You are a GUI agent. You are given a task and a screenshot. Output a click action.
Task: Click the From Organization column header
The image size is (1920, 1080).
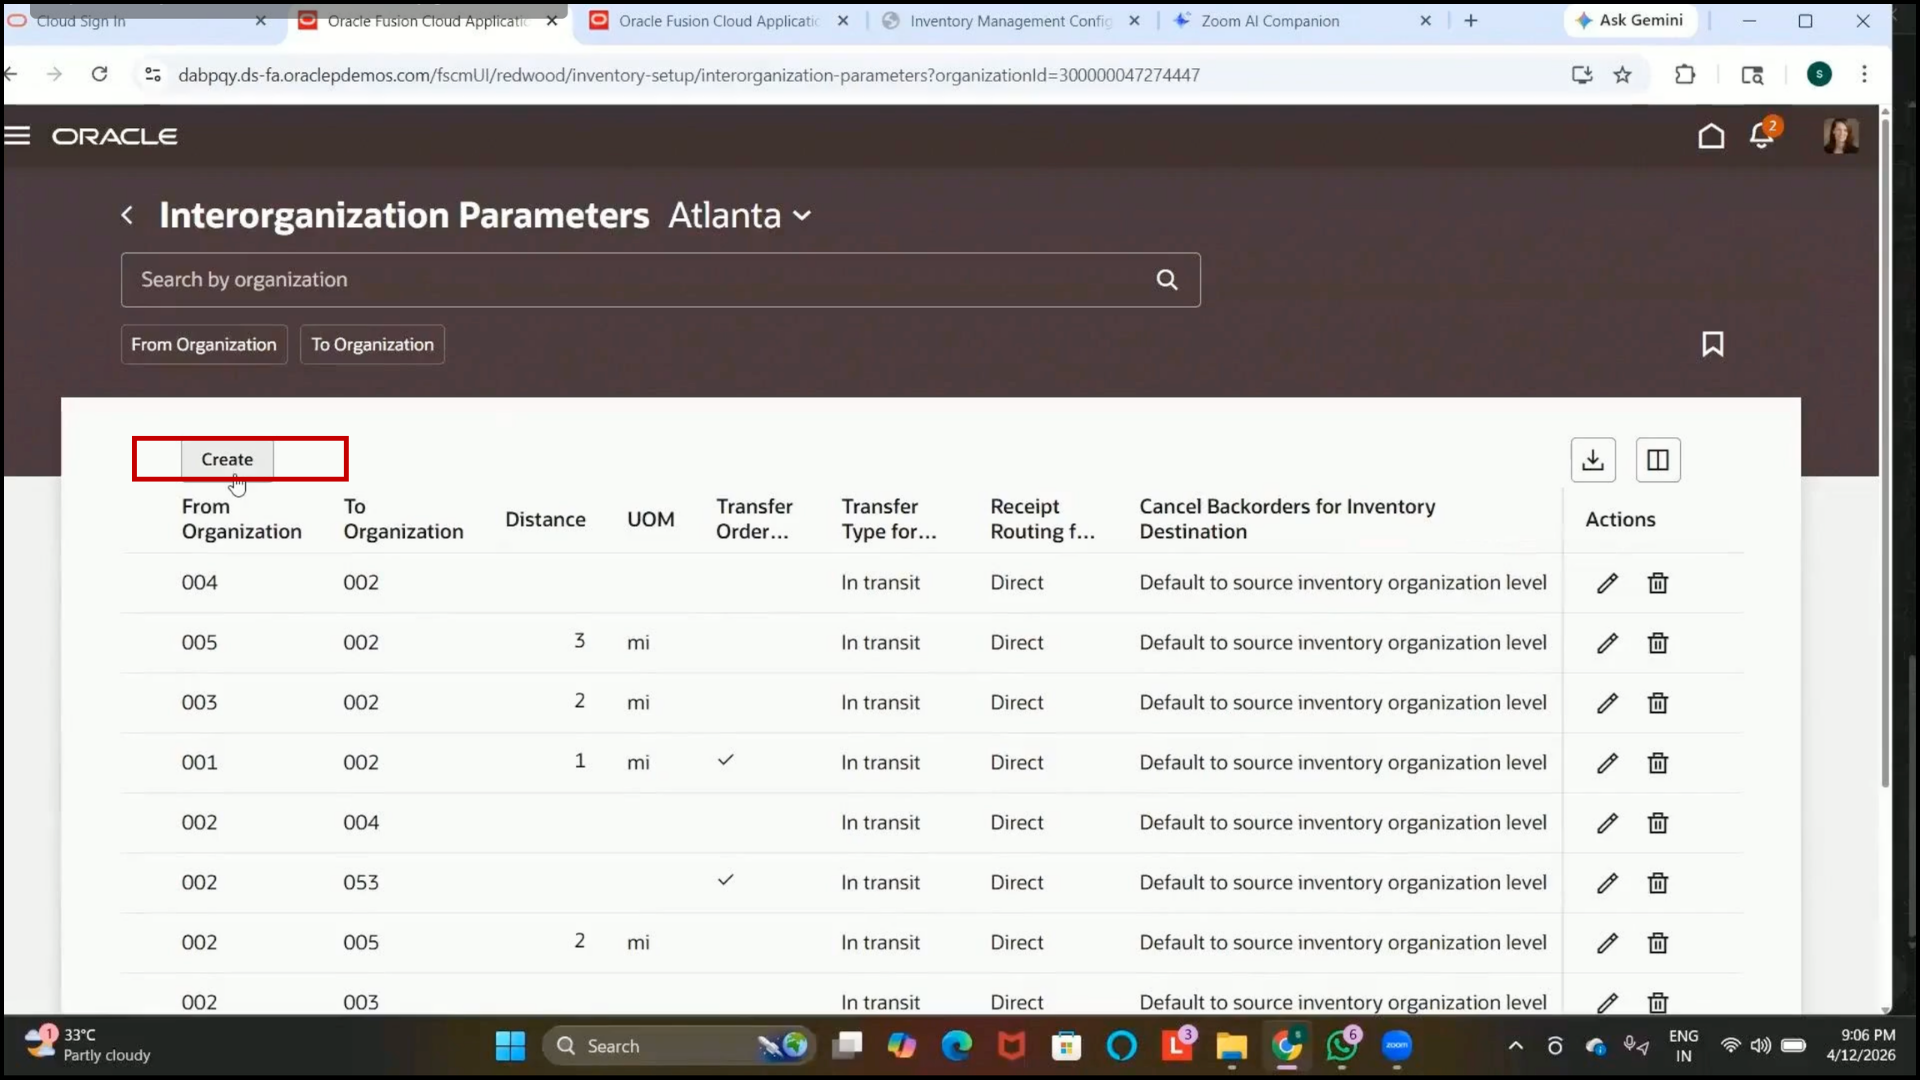[x=241, y=519]
